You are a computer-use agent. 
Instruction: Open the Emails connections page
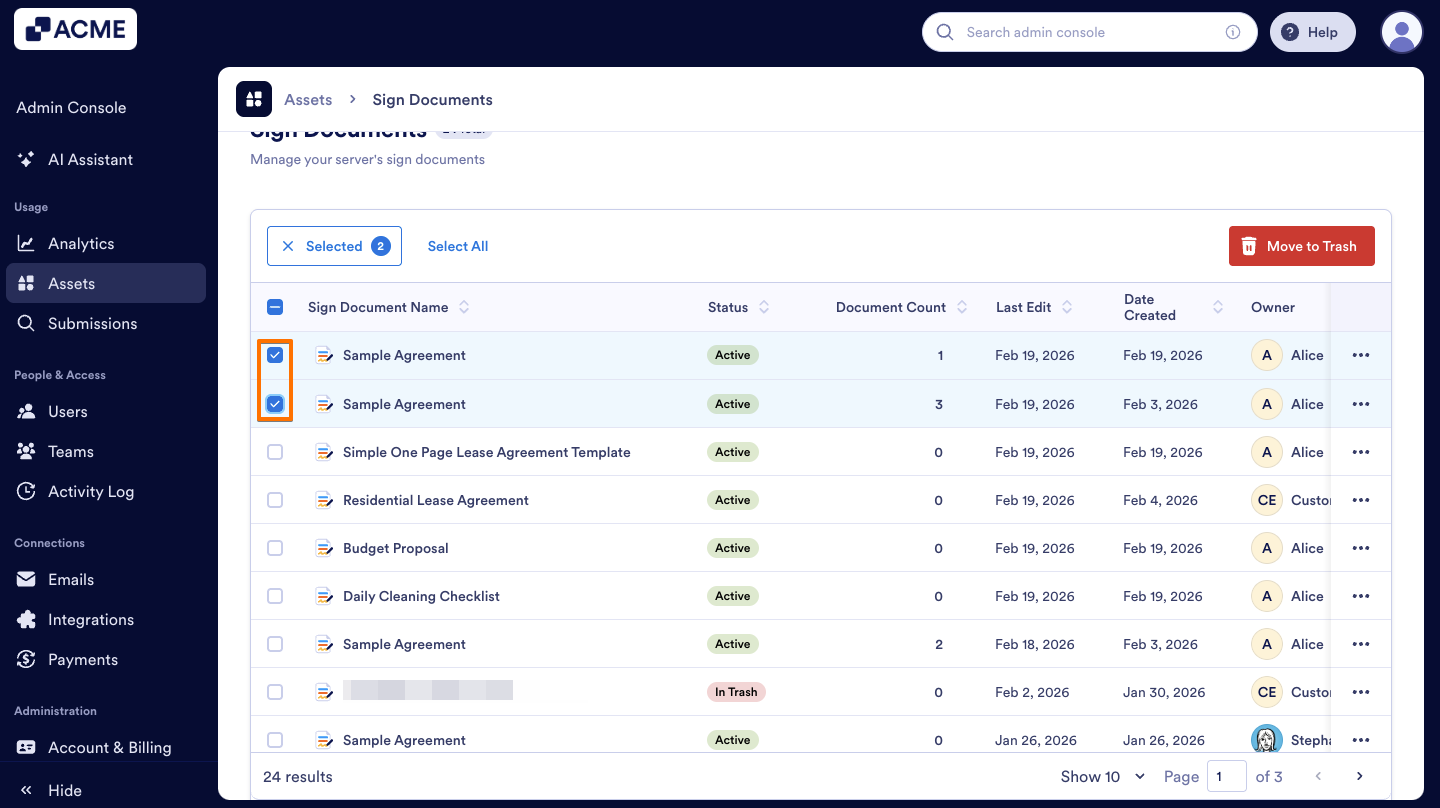tap(70, 579)
